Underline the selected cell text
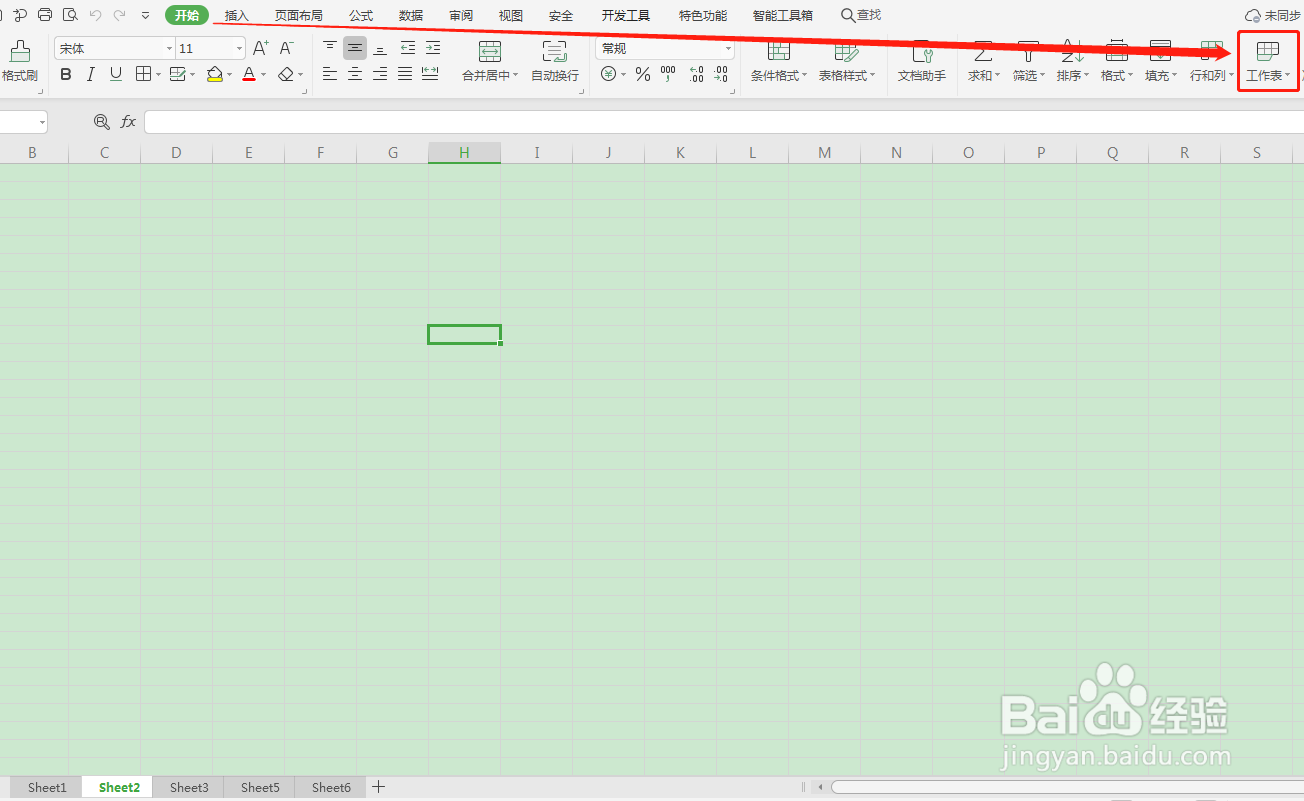 click(x=116, y=74)
